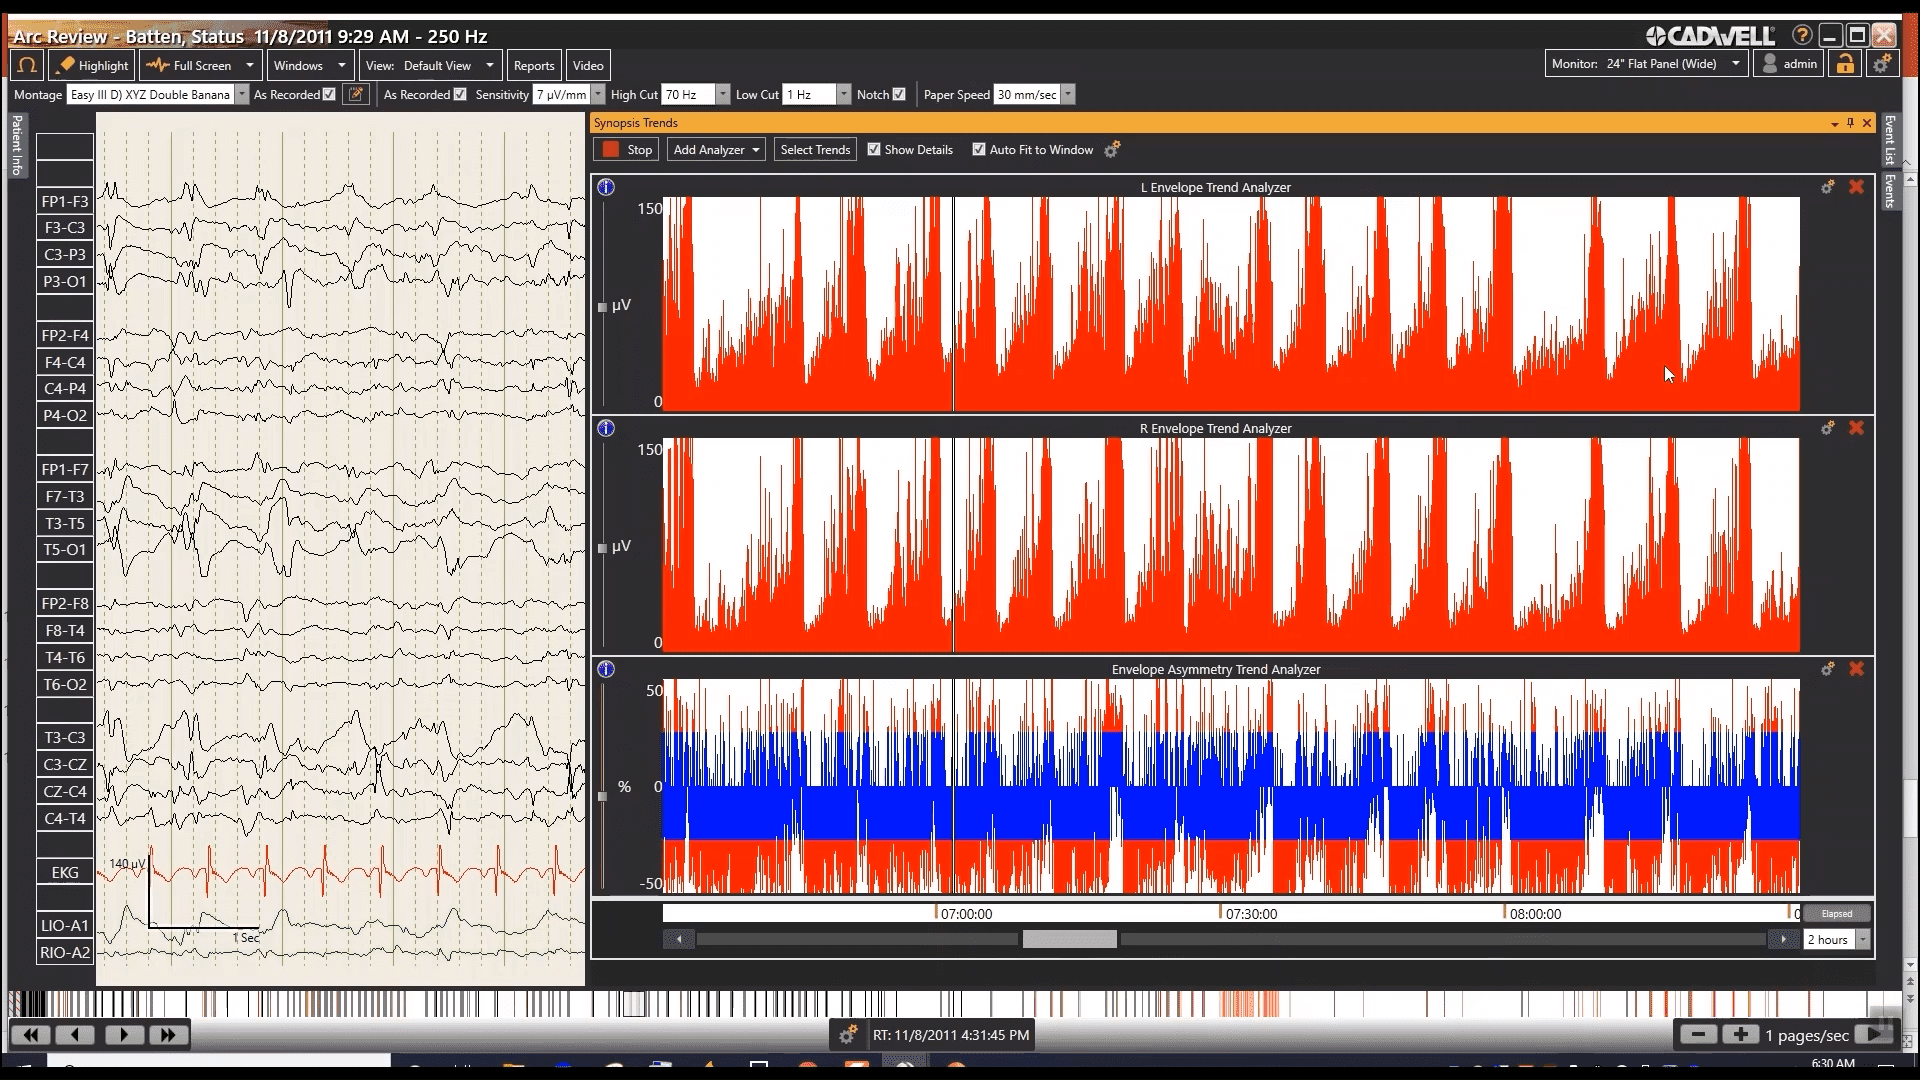Click the montage edit pencil icon
1920x1080 pixels.
tap(355, 95)
